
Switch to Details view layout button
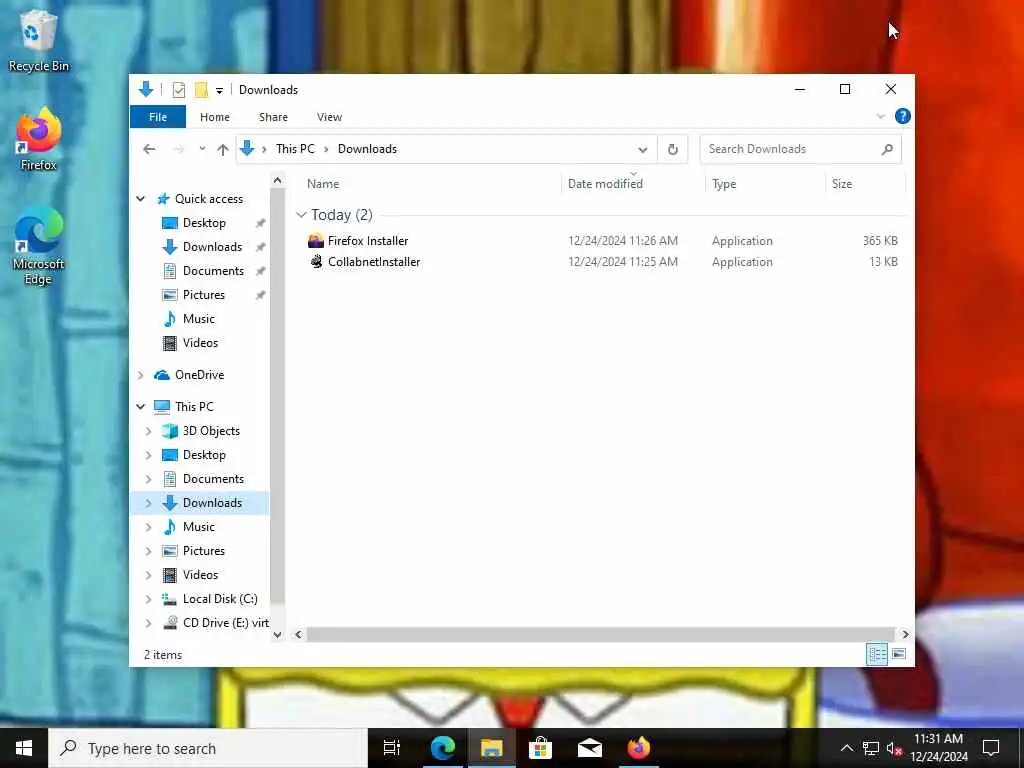[877, 654]
